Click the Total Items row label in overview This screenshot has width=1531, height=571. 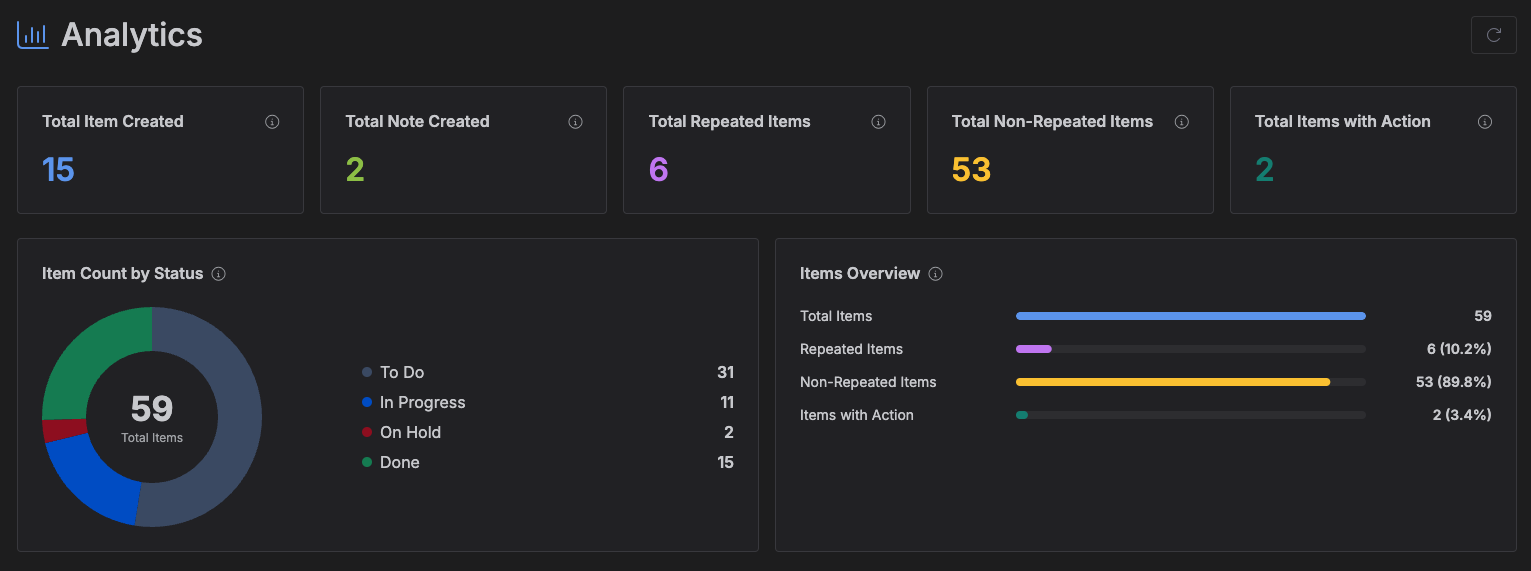coord(836,316)
